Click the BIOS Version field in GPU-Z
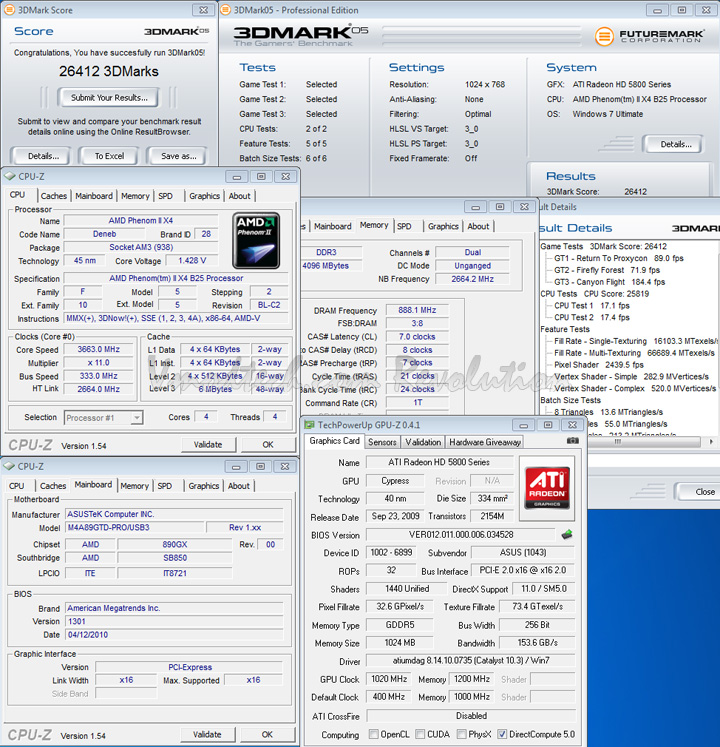The height and width of the screenshot is (747, 720). coord(461,535)
